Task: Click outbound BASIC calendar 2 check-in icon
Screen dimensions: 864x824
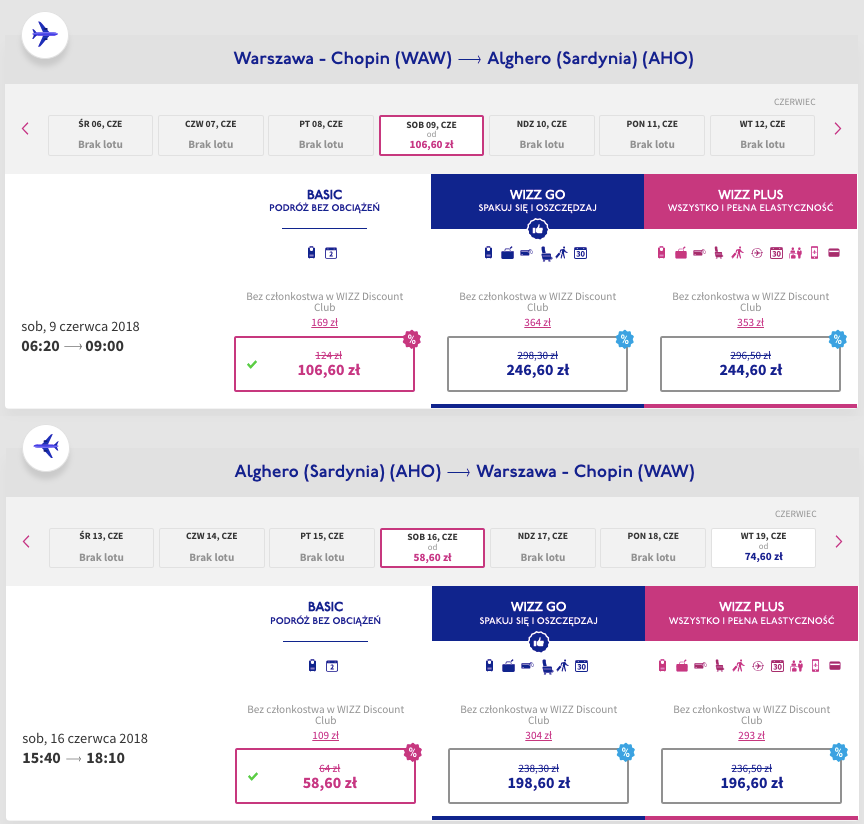Action: coord(331,253)
